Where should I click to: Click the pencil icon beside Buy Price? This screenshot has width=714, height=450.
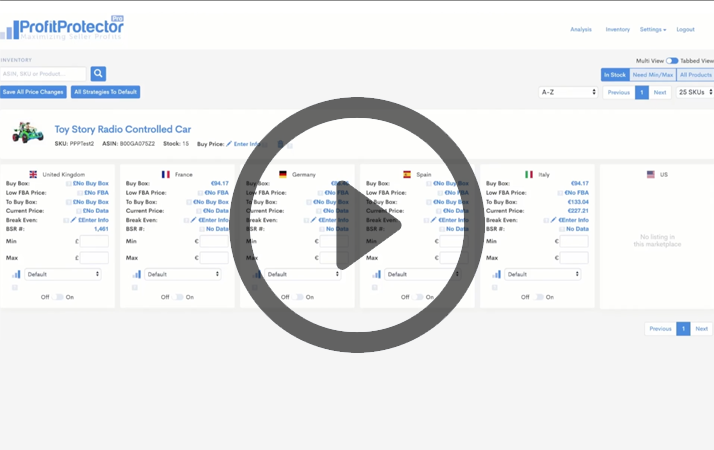pos(229,144)
